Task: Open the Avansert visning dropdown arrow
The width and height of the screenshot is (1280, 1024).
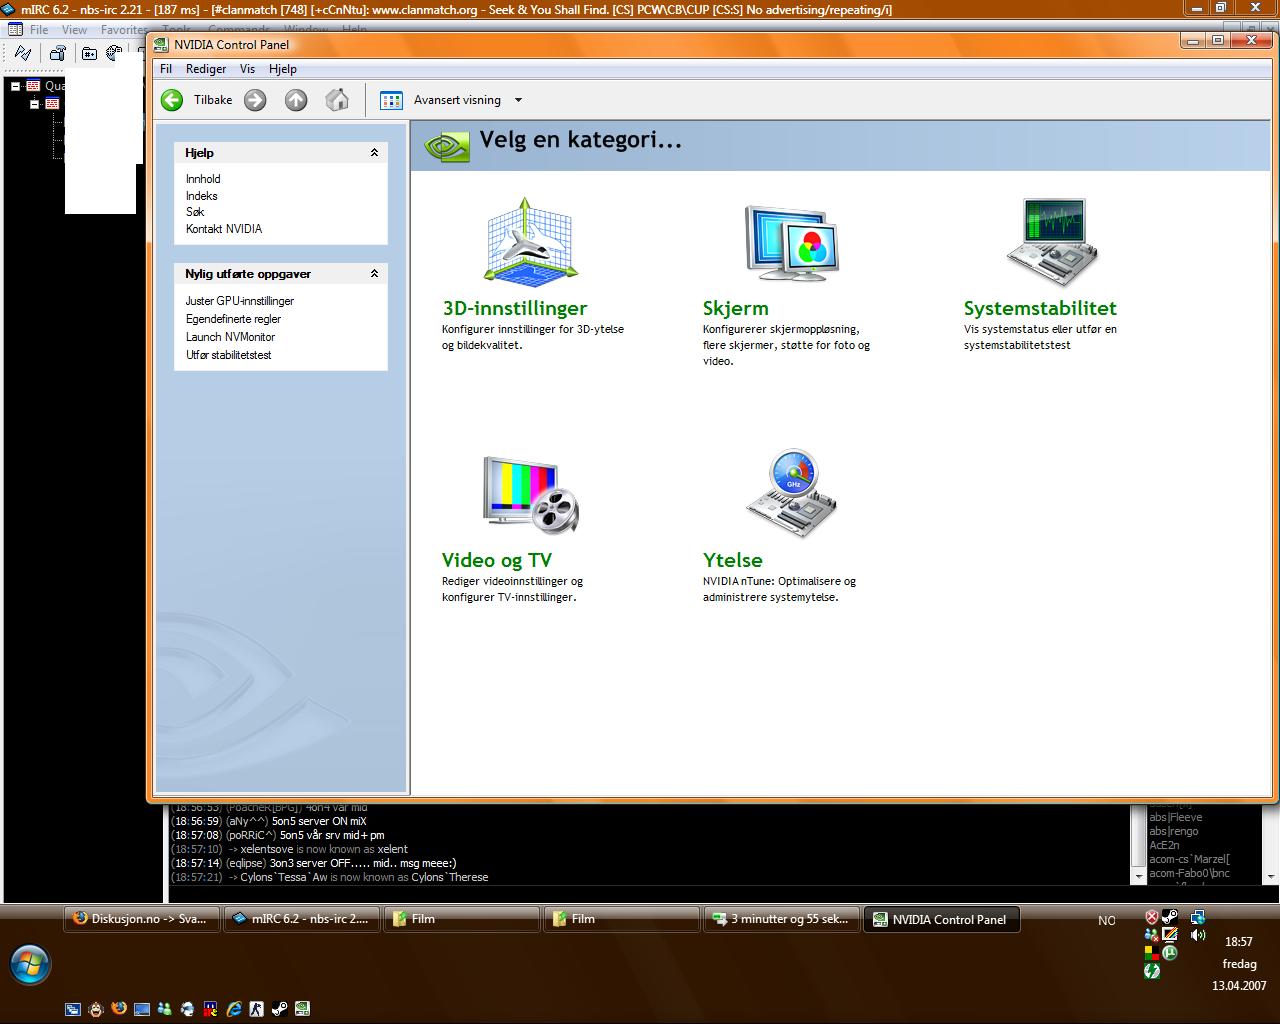Action: tap(518, 100)
